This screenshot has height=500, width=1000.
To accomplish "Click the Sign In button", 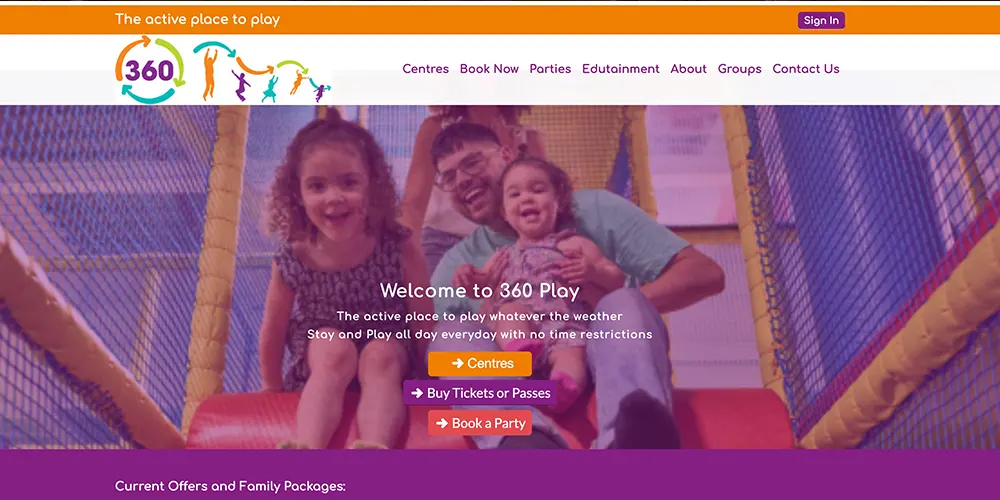I will click(821, 20).
